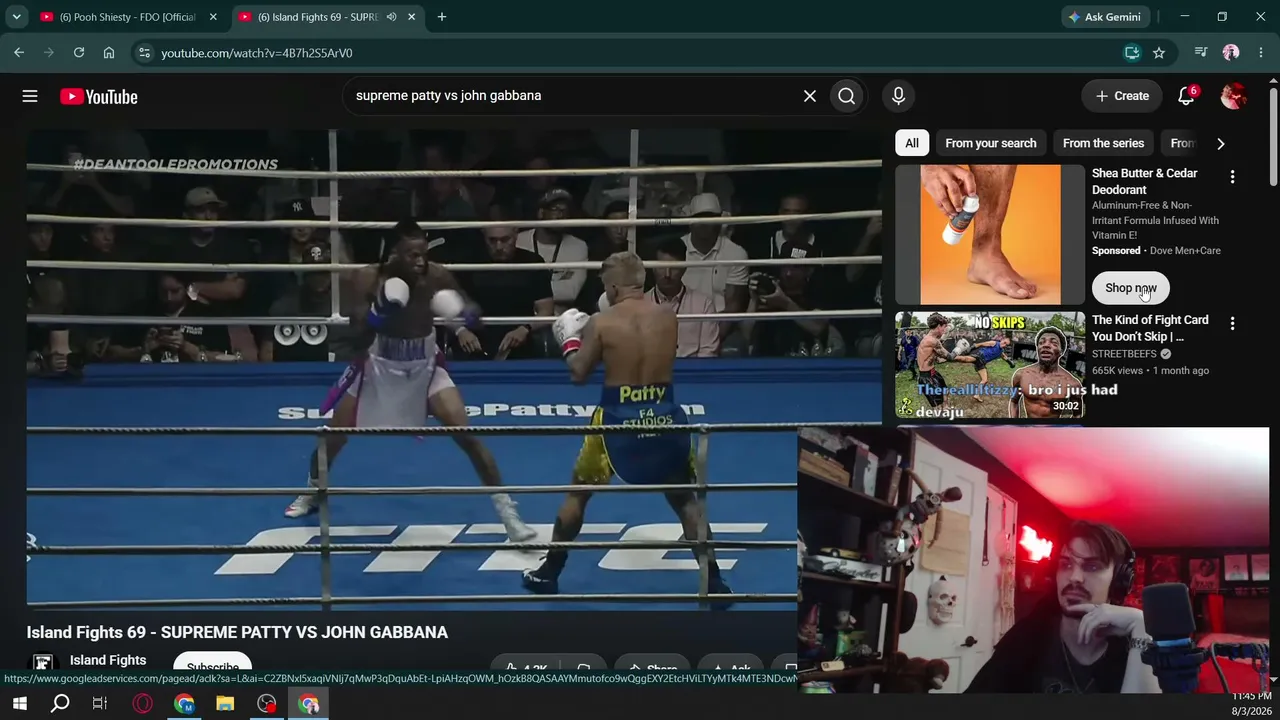Viewport: 1280px width, 720px height.
Task: Clear the search box with the X
Action: [x=810, y=96]
